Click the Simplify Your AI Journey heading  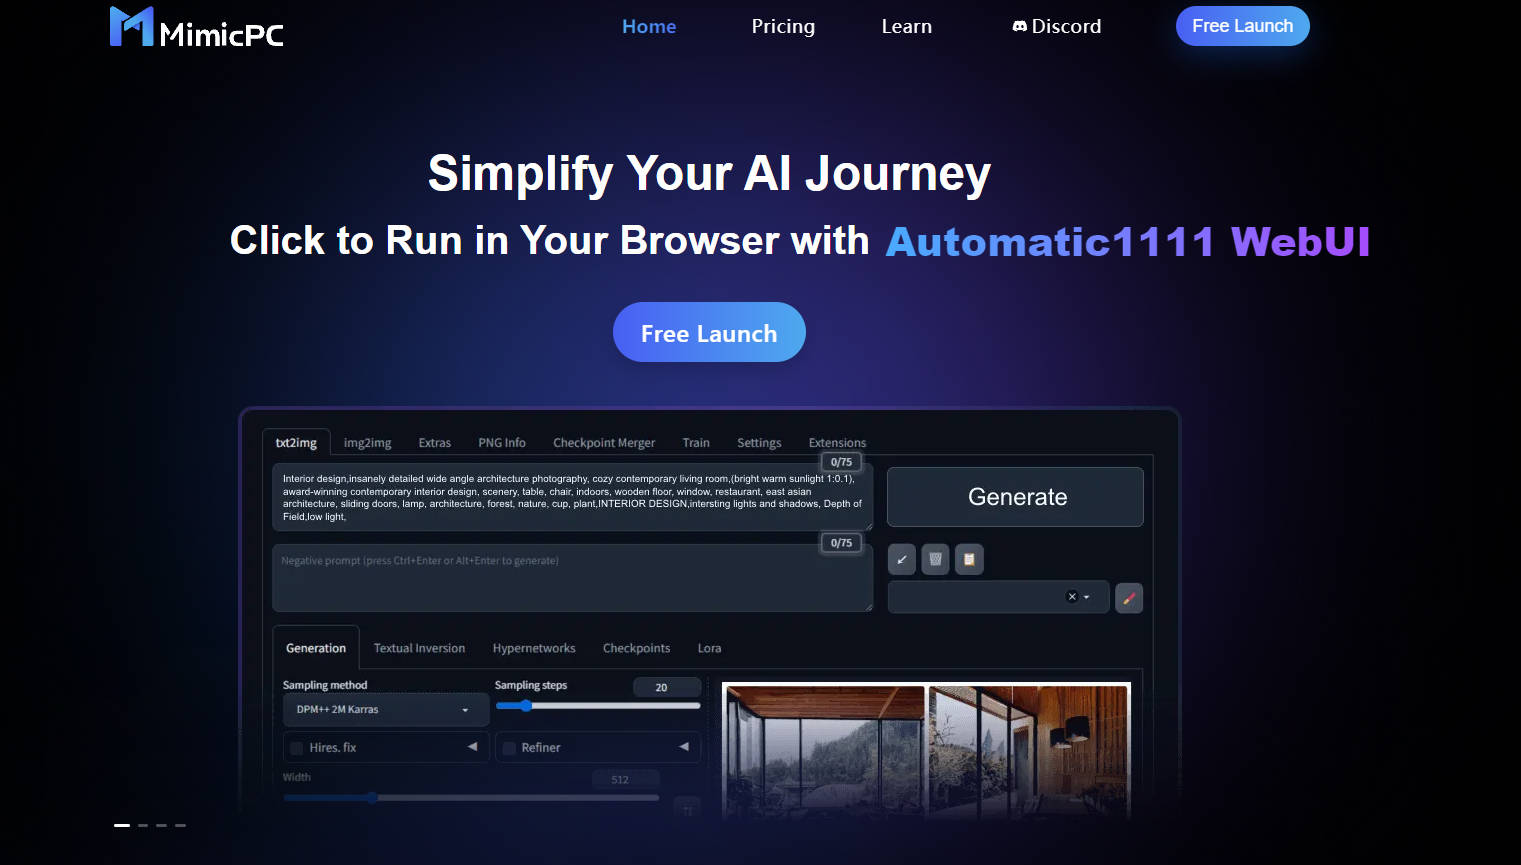[709, 173]
